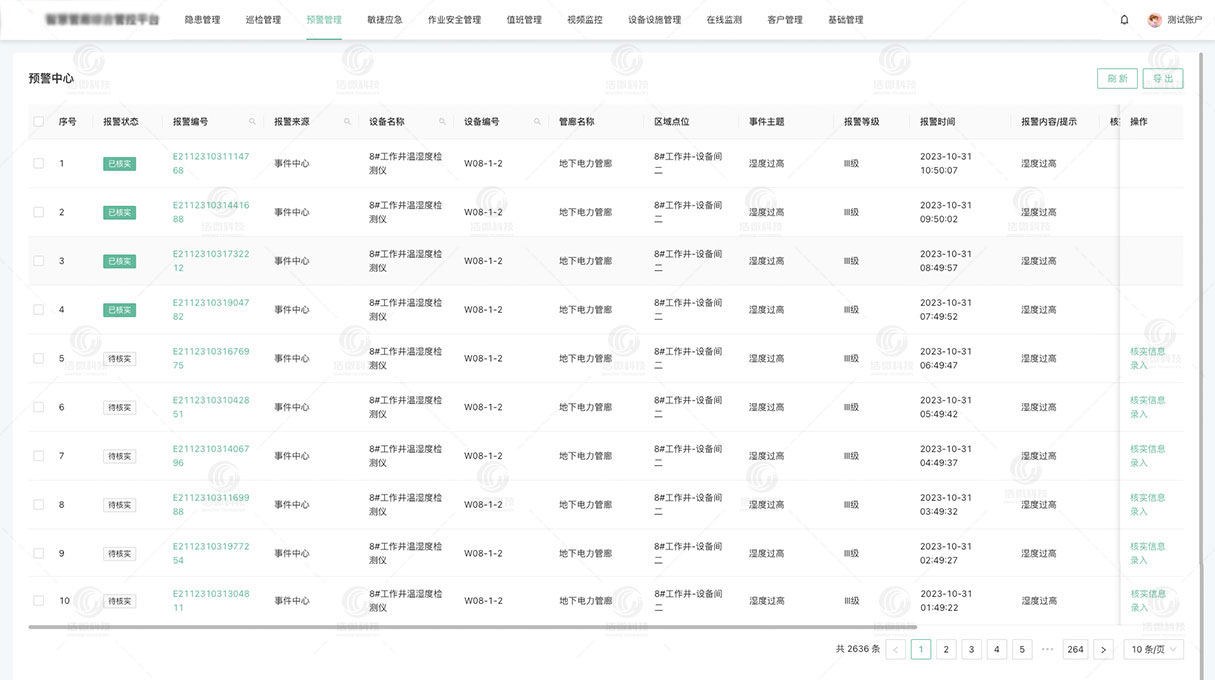Open the 视频监控 menu item

click(584, 19)
